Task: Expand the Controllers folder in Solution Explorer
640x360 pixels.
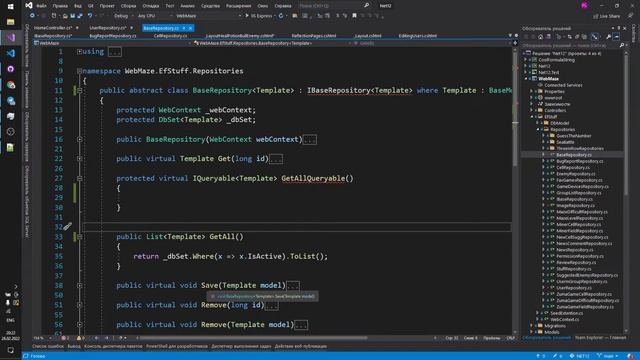Action: [x=532, y=110]
